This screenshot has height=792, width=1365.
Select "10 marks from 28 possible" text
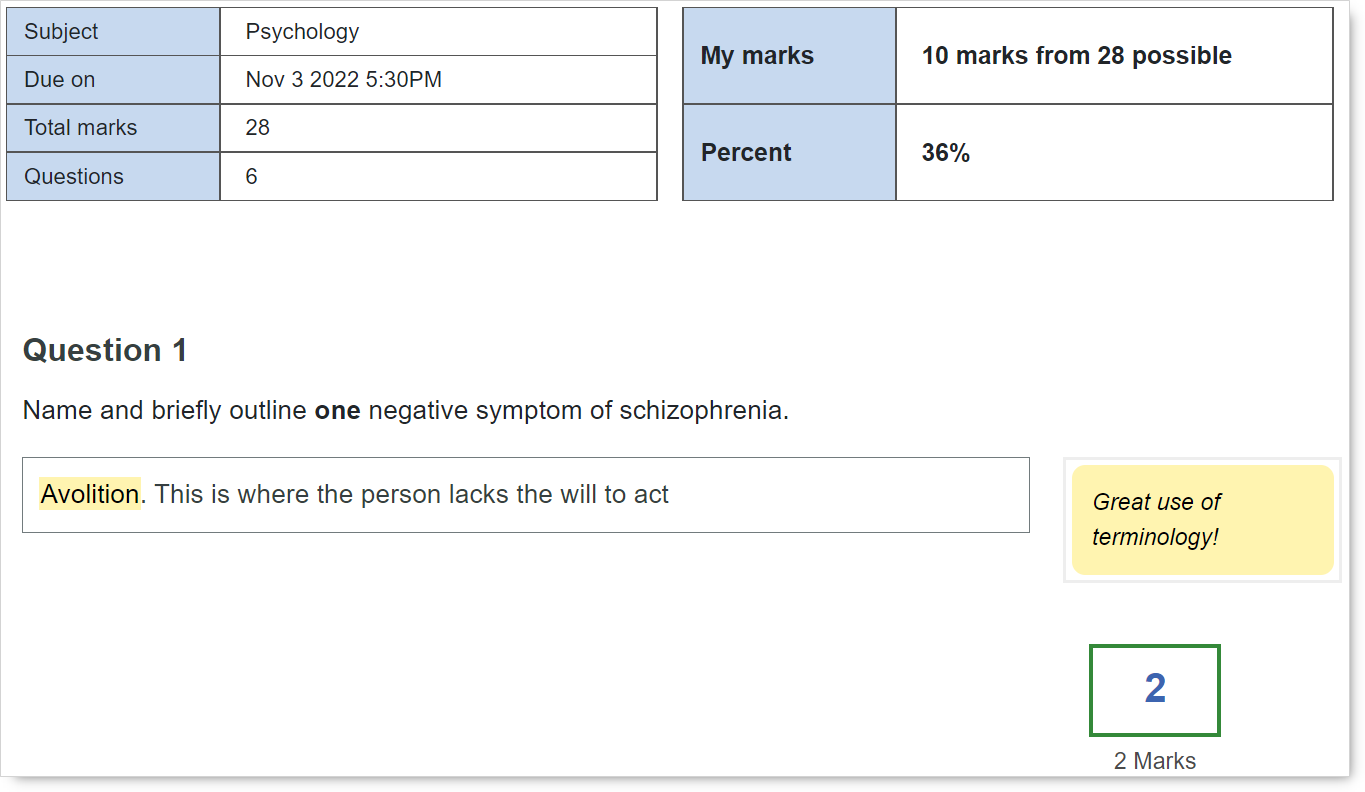pos(1076,56)
